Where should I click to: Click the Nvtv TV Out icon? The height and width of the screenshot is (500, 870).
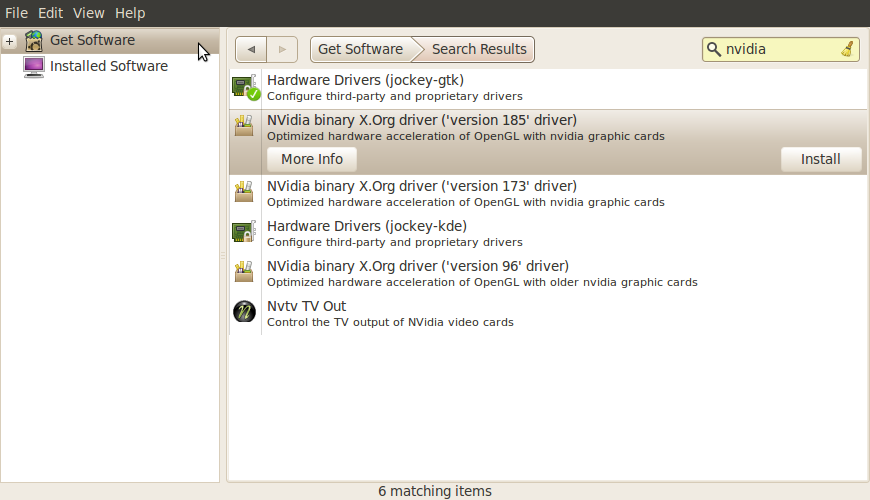[244, 313]
